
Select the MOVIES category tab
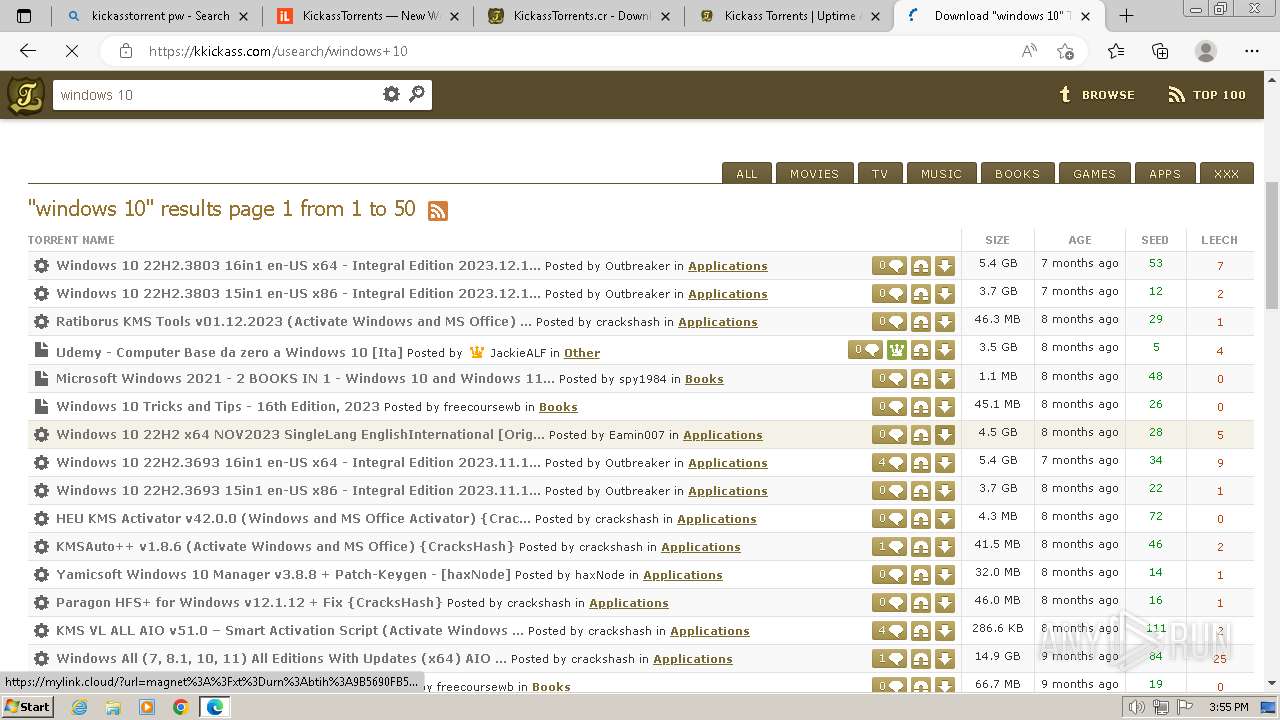click(814, 173)
